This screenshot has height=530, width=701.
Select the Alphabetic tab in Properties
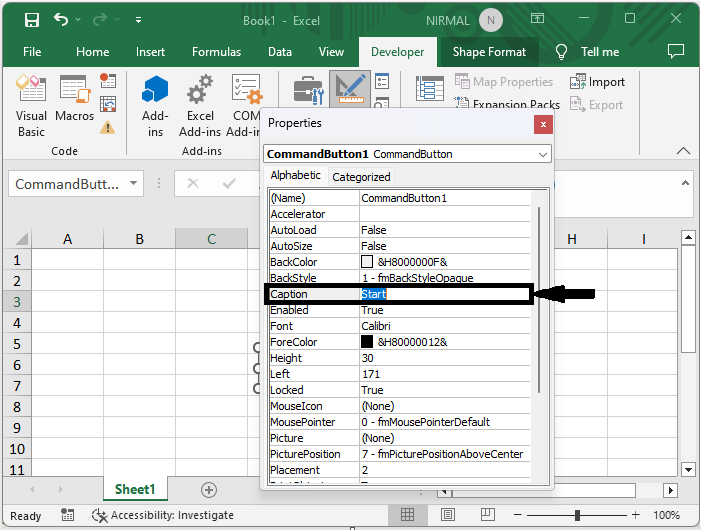pos(296,175)
